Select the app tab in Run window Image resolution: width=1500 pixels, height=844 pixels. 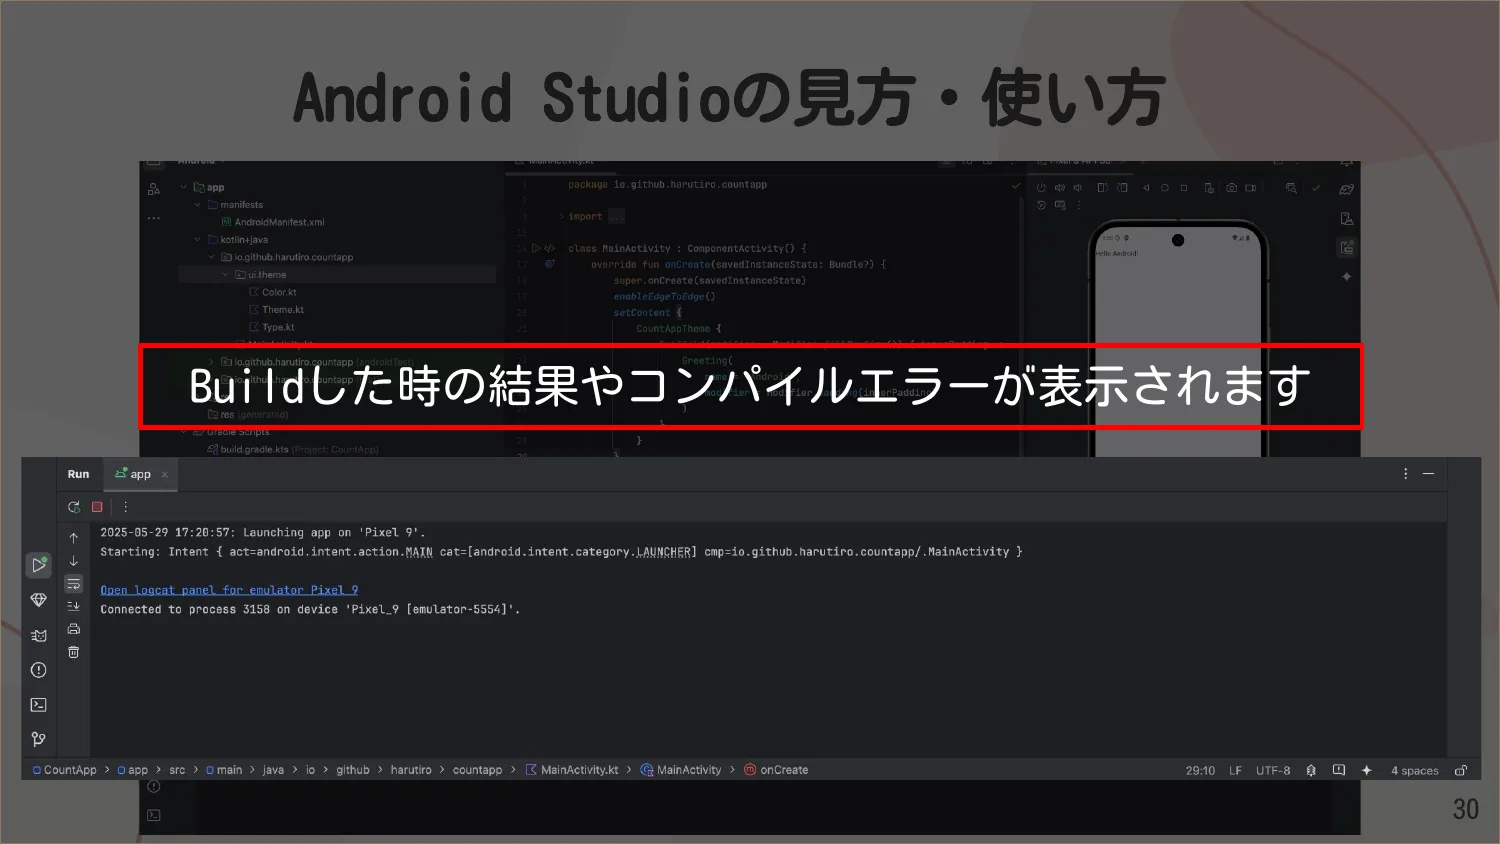[140, 474]
